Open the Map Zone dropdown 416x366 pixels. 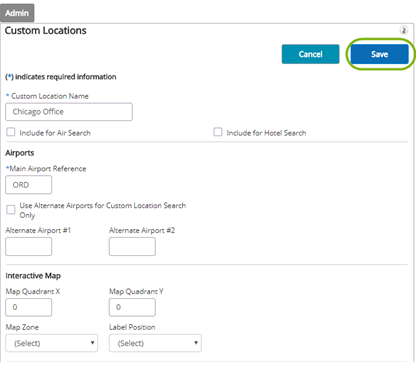click(x=52, y=343)
